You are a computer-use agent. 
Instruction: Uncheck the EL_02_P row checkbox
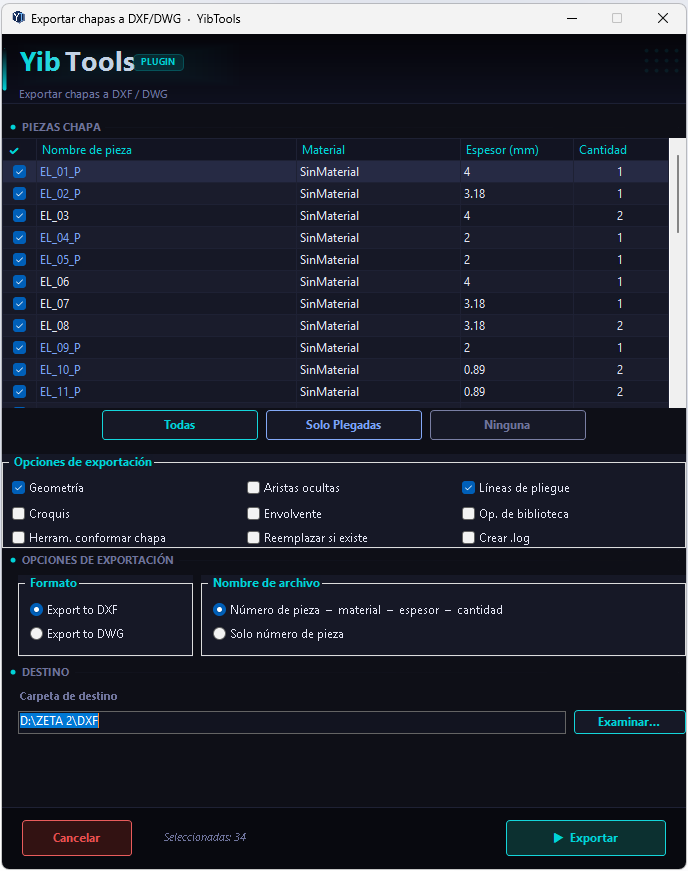pyautogui.click(x=19, y=194)
